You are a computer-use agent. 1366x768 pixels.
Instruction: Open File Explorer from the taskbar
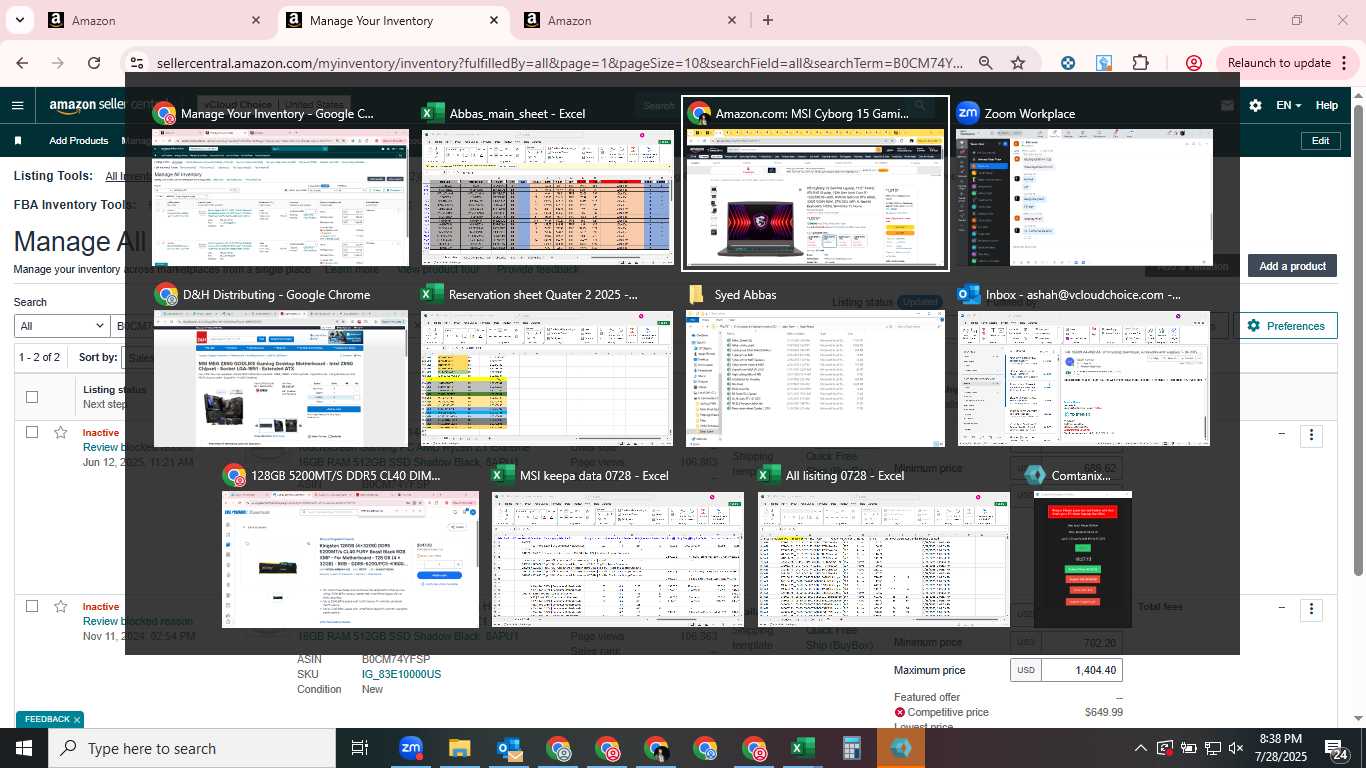(x=459, y=748)
